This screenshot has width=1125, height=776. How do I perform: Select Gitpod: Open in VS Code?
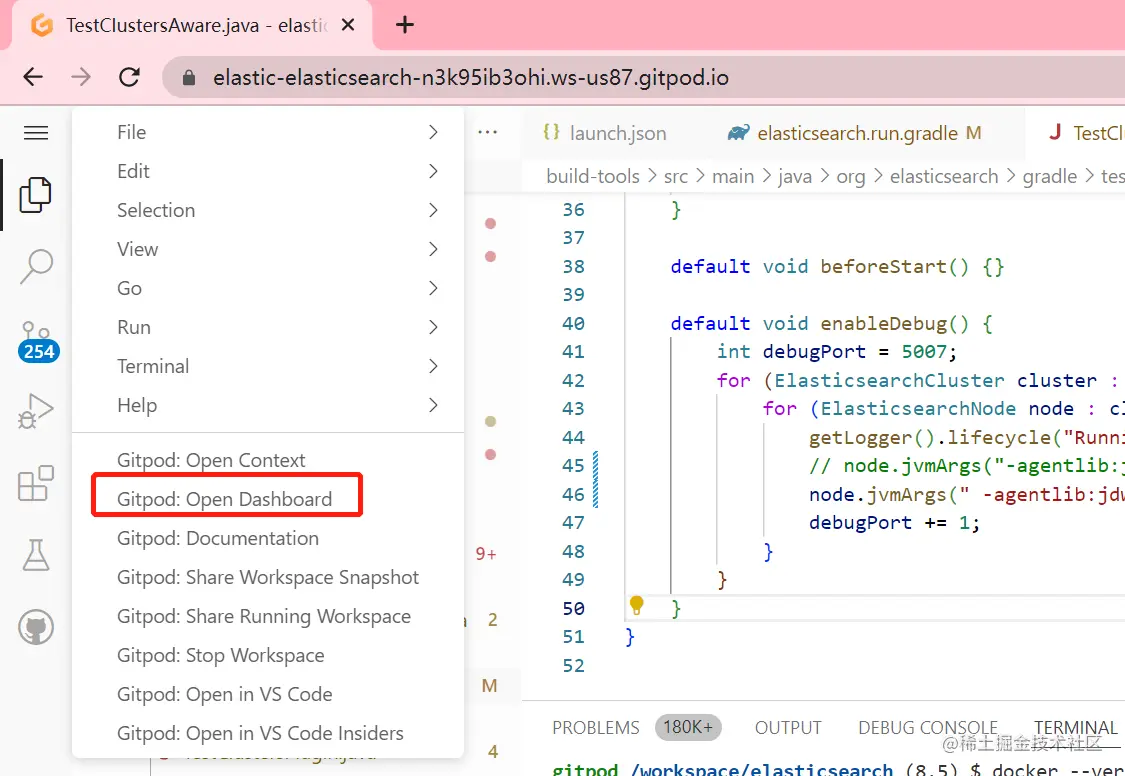coord(268,694)
